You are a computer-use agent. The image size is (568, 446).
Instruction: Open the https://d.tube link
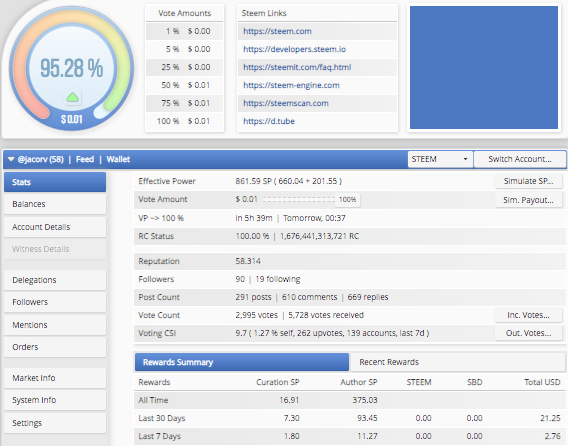[x=269, y=121]
